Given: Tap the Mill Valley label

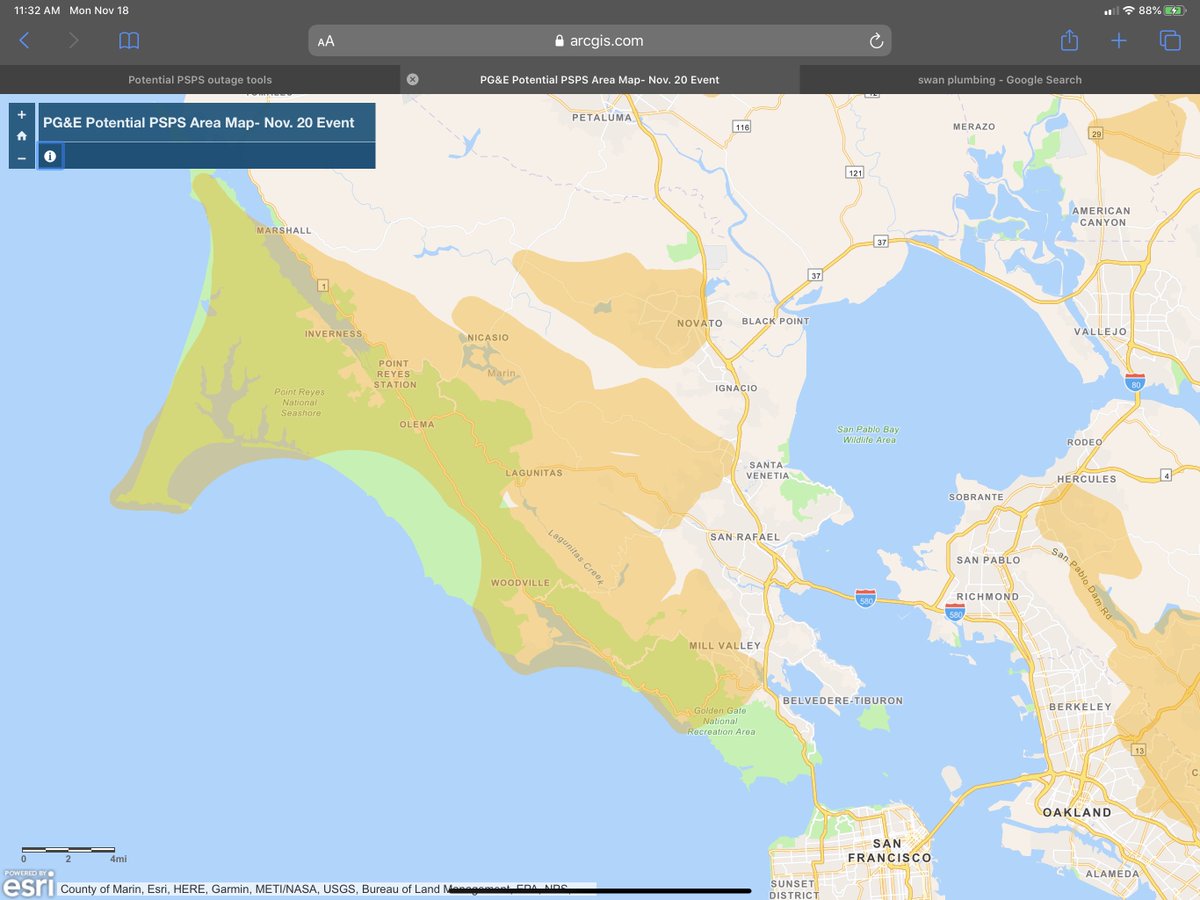Looking at the screenshot, I should pyautogui.click(x=725, y=646).
